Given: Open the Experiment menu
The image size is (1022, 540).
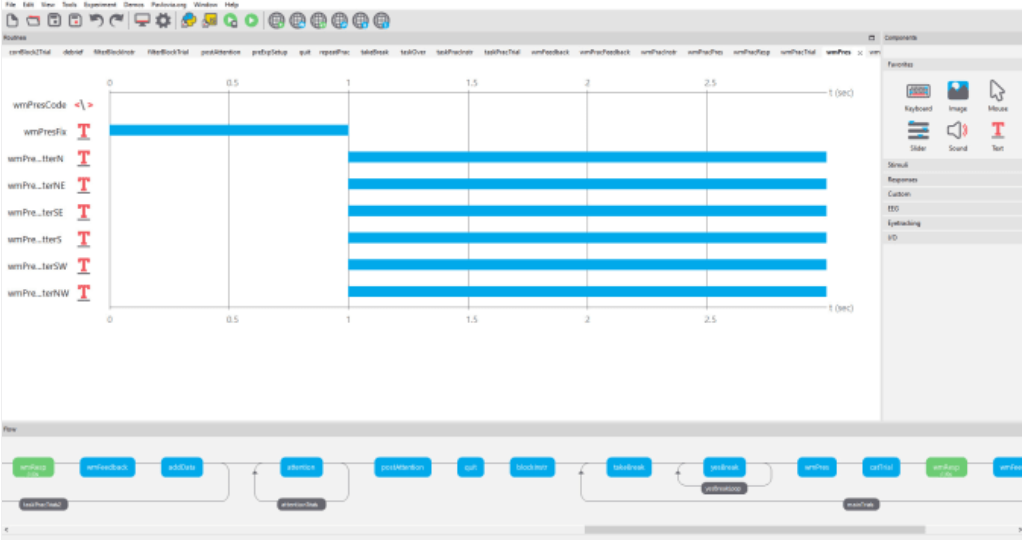Looking at the screenshot, I should click(100, 5).
